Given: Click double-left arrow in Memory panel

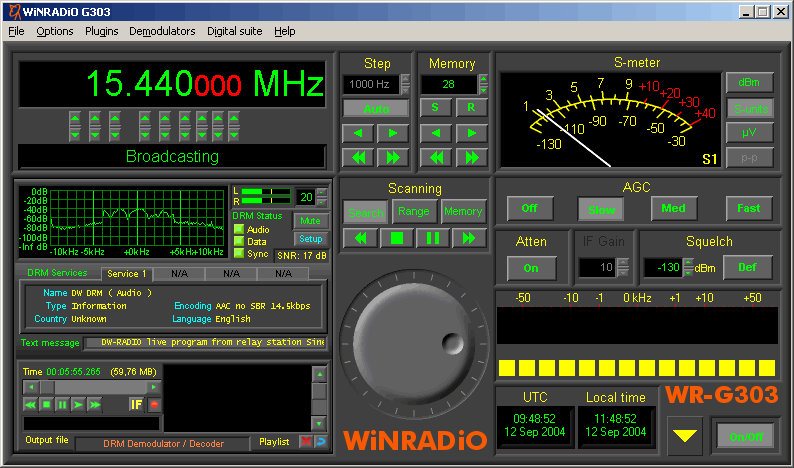Looking at the screenshot, I should coord(436,158).
